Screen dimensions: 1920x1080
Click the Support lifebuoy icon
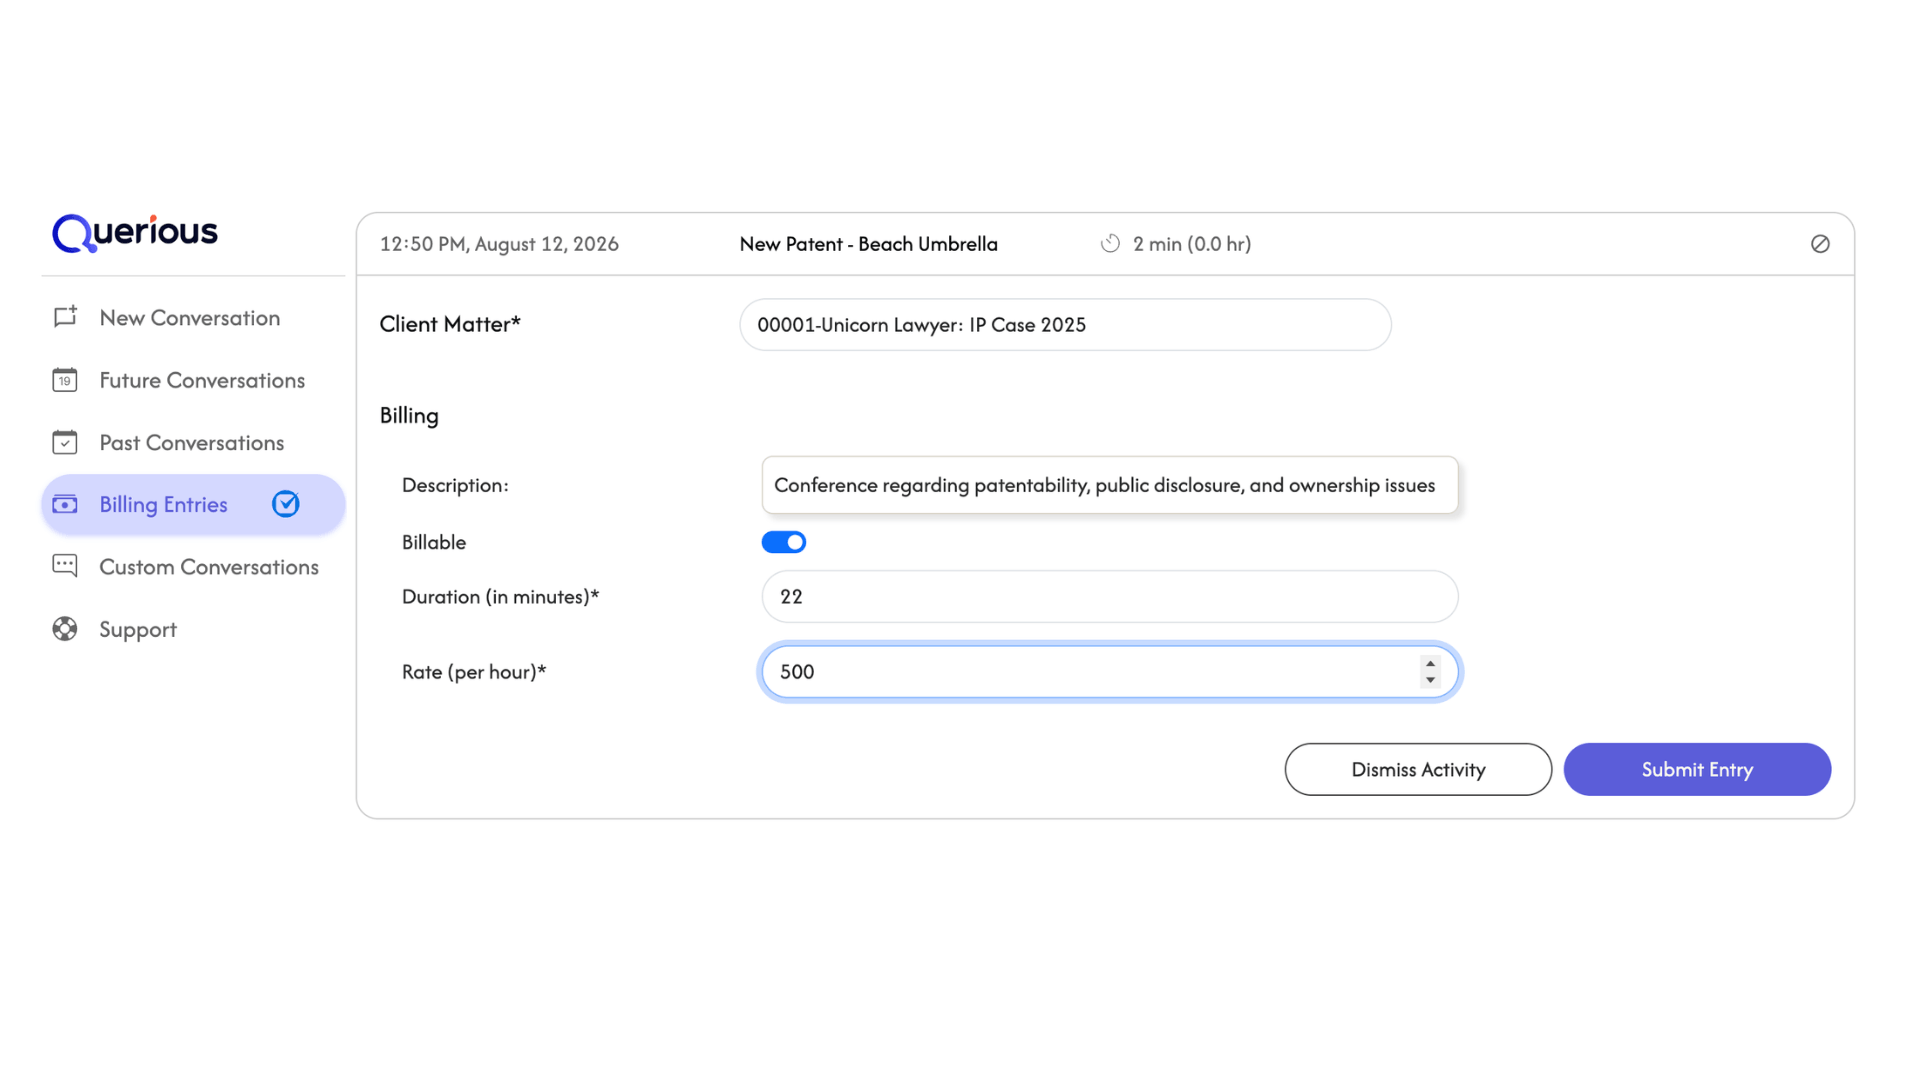tap(65, 629)
